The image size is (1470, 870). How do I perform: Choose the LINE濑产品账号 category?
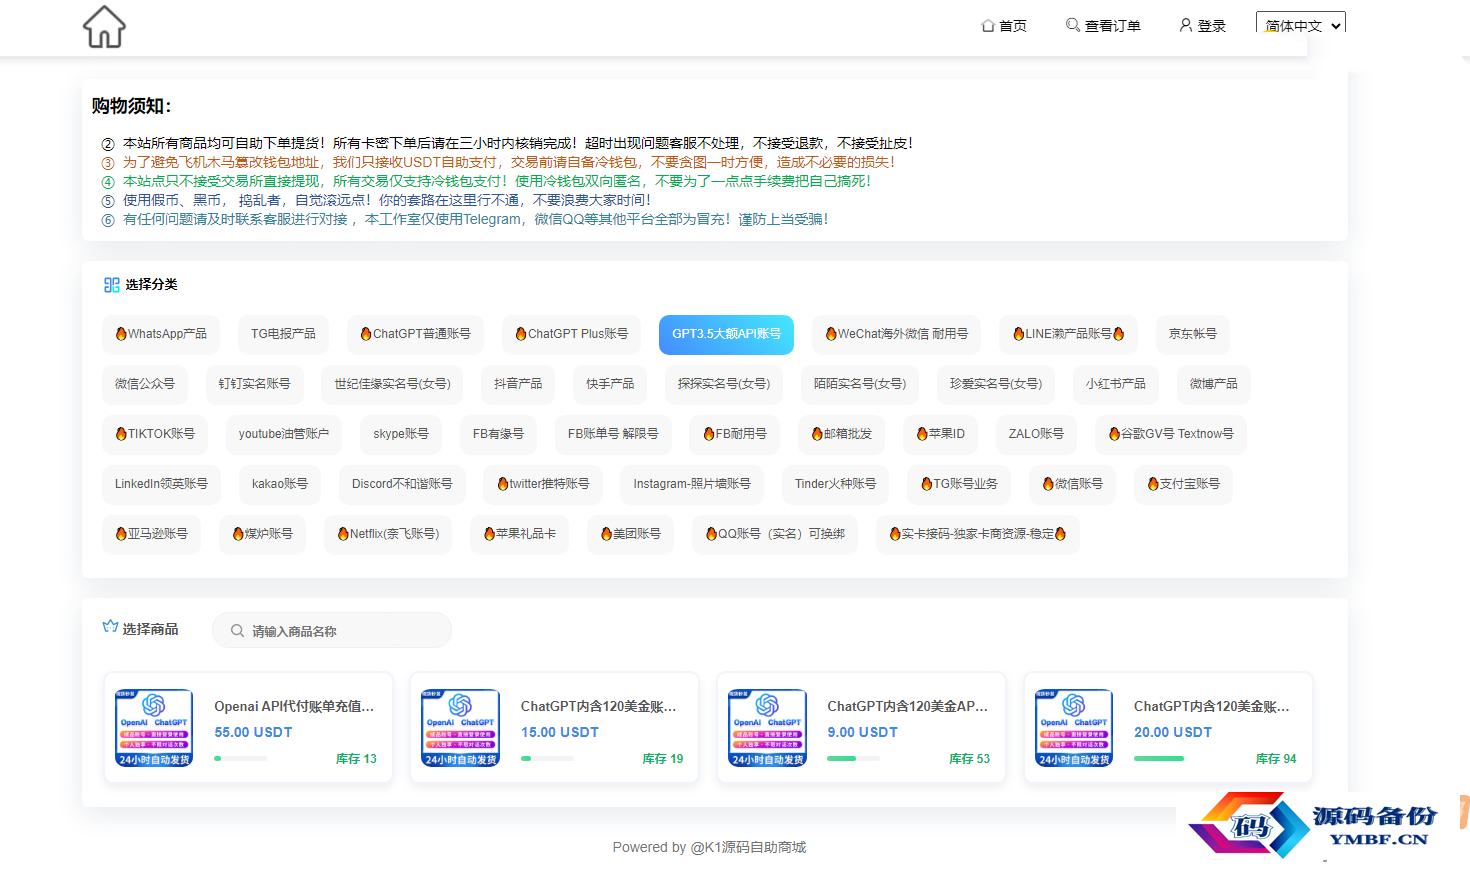[1068, 334]
